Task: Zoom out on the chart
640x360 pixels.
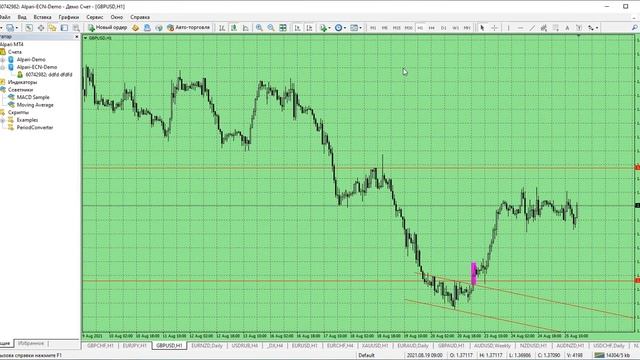Action: pos(271,28)
